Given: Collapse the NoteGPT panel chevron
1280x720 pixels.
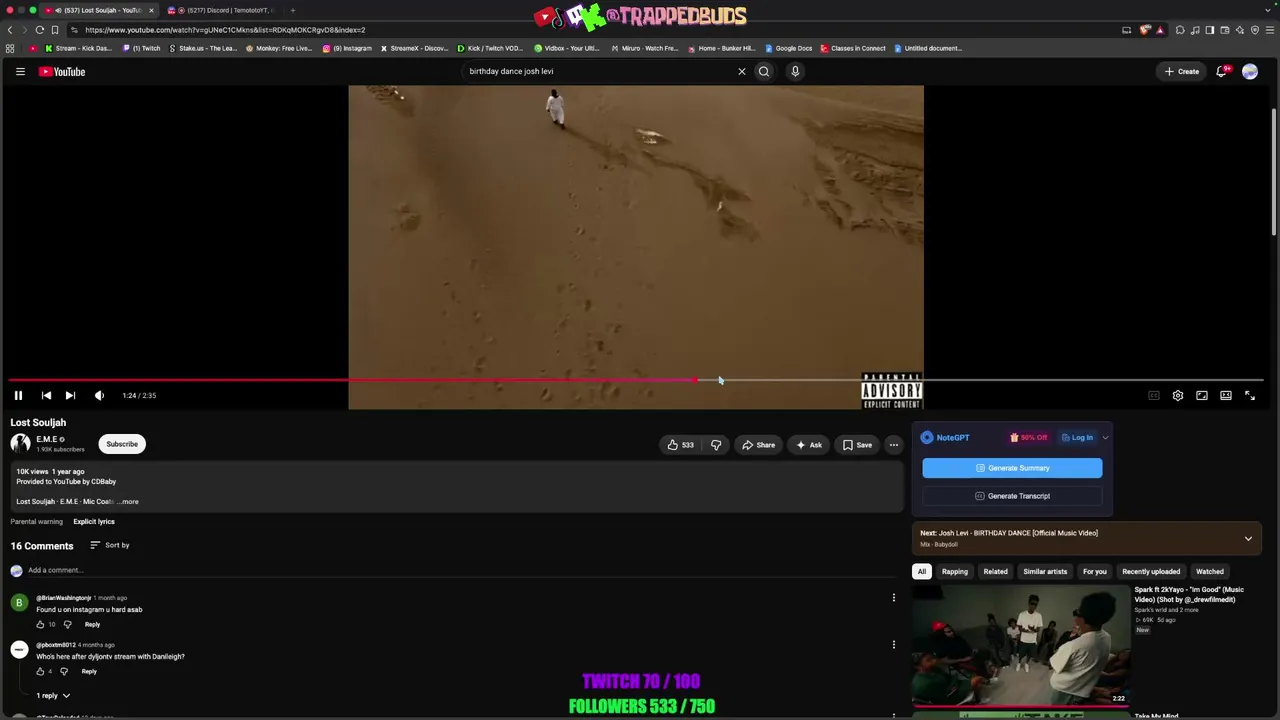Looking at the screenshot, I should pyautogui.click(x=1105, y=438).
